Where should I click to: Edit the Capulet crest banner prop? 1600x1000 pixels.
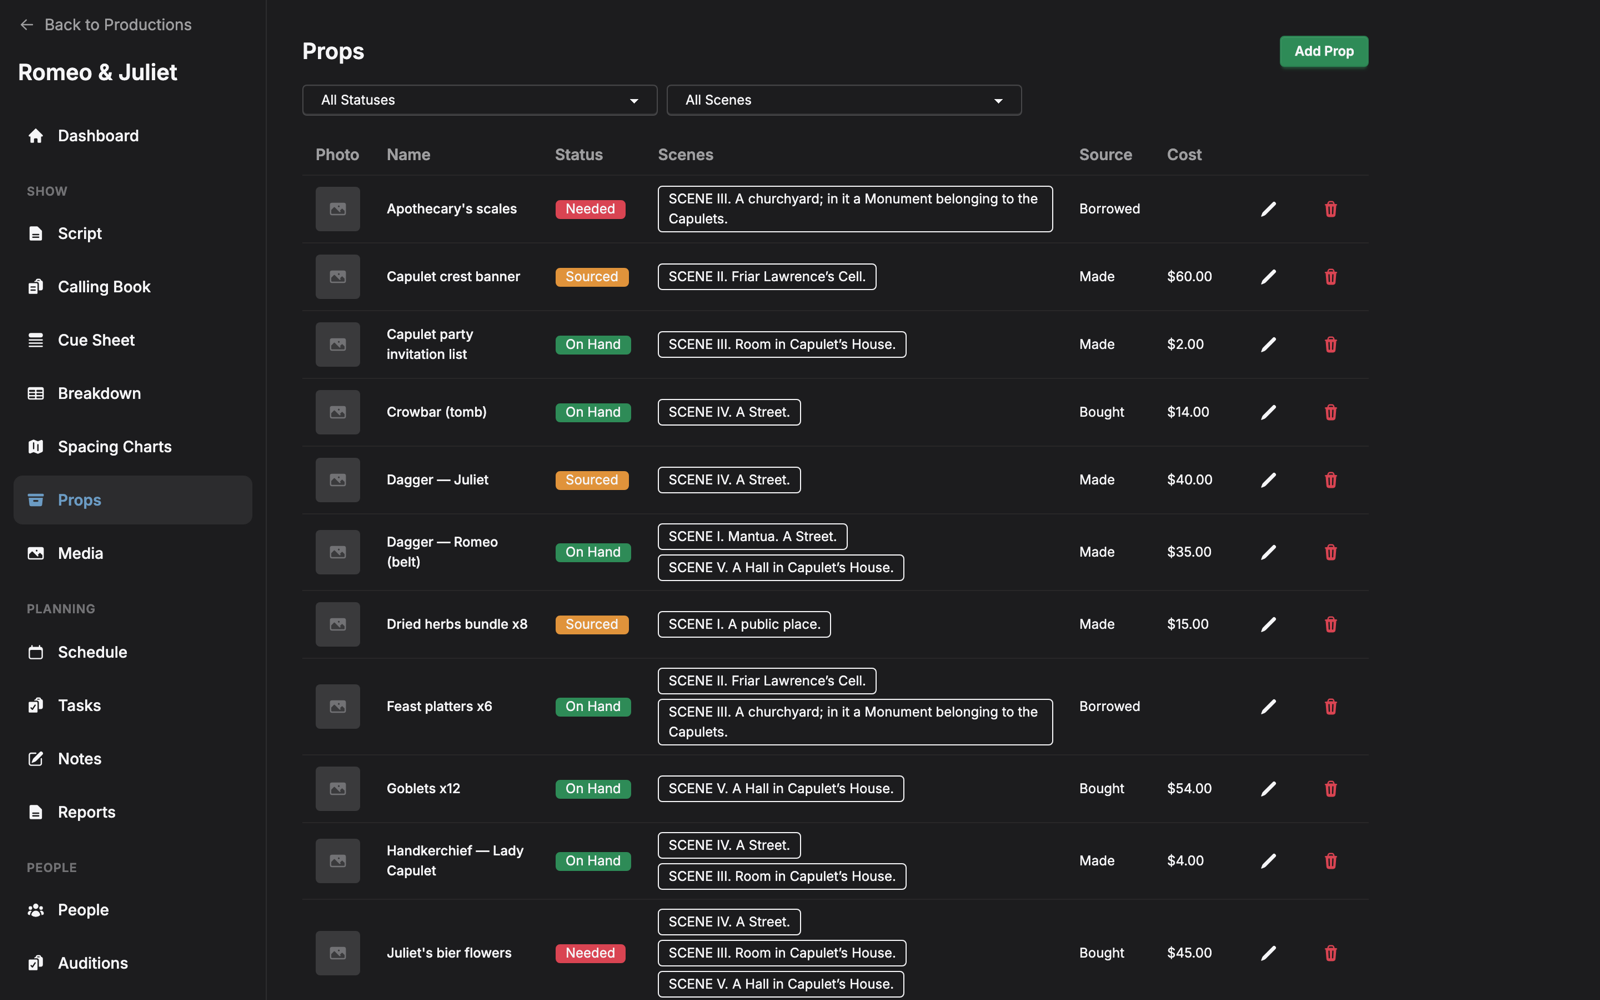point(1268,277)
